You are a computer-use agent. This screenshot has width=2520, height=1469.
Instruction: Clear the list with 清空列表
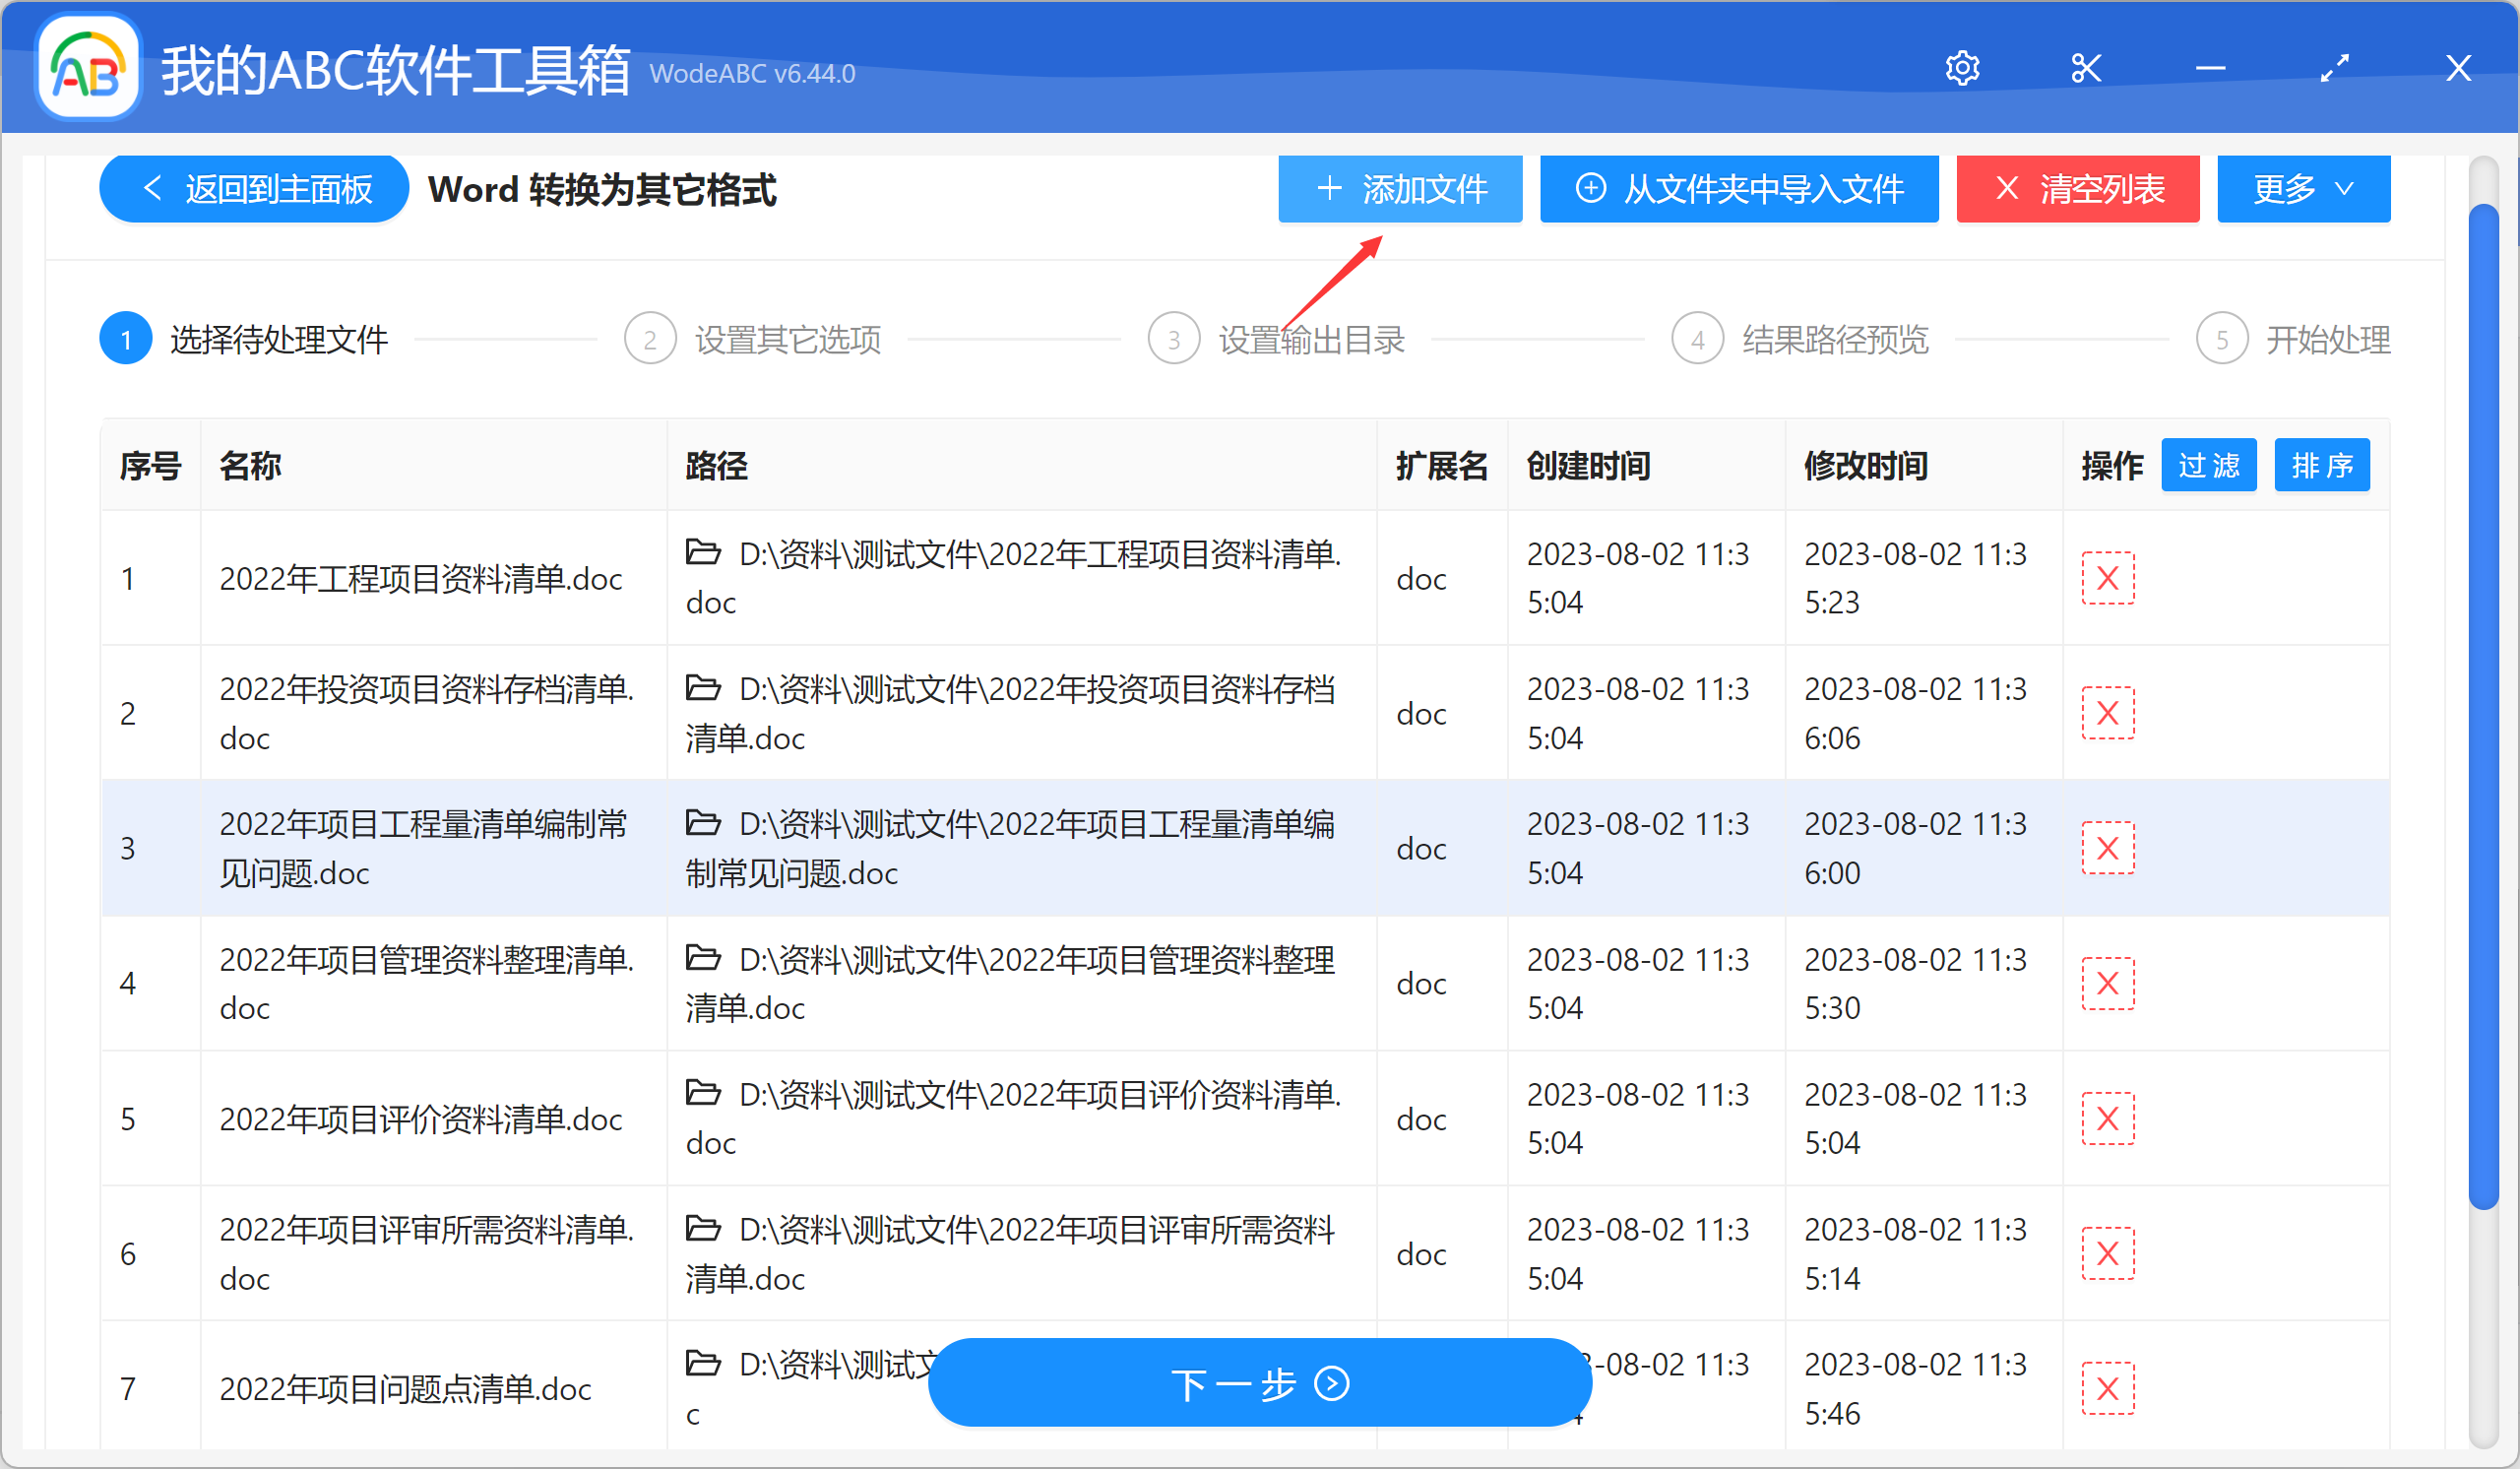pyautogui.click(x=2079, y=189)
